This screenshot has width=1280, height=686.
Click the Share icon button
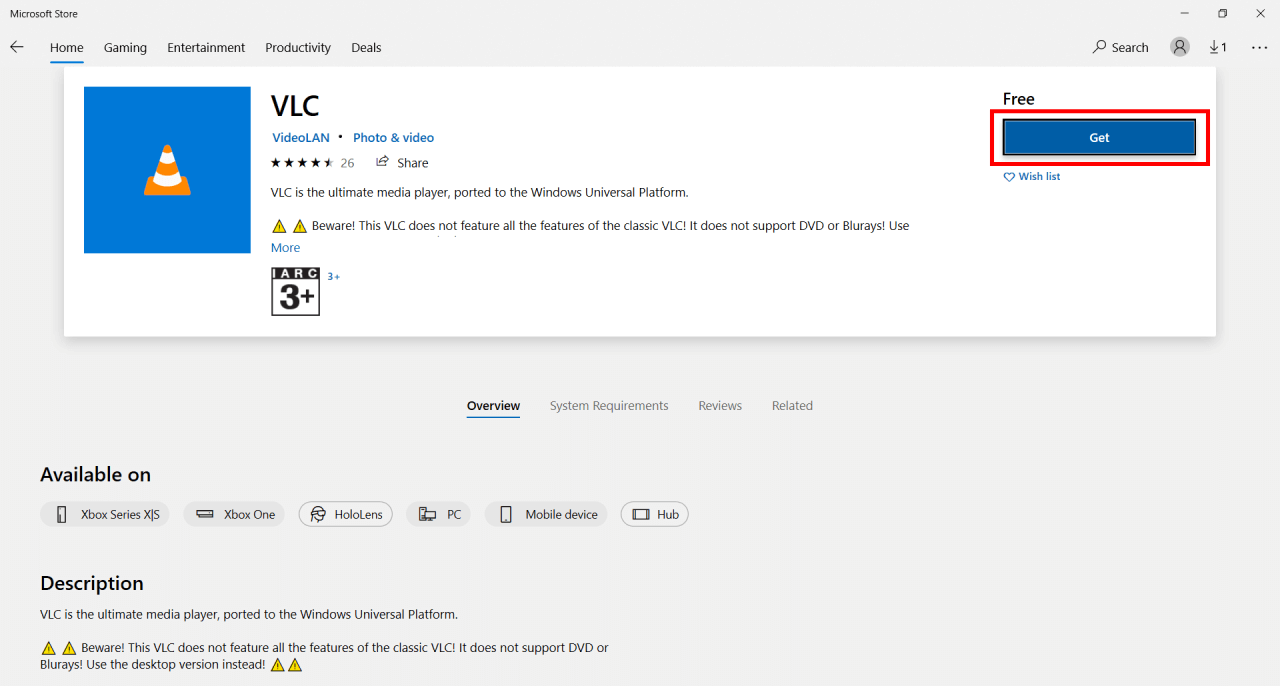coord(402,163)
